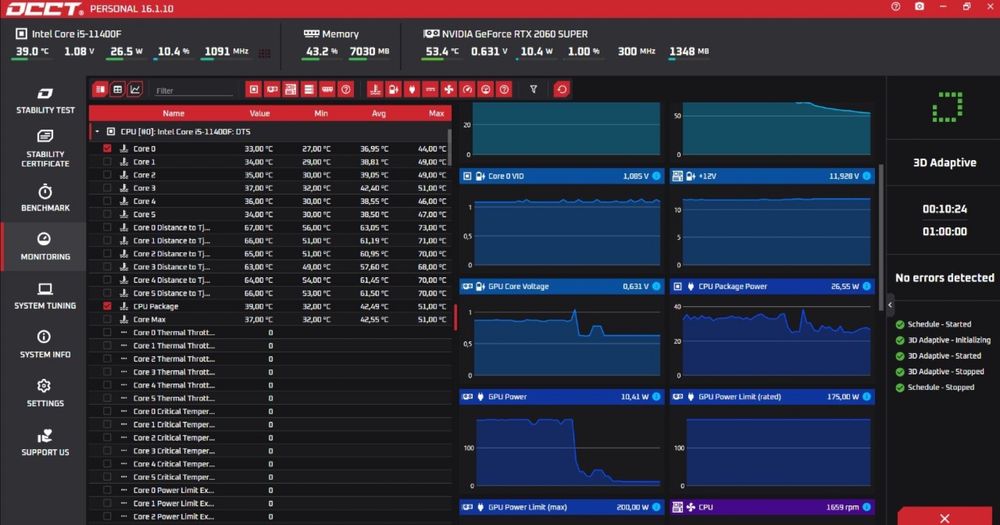
Task: Reset min/max values with refresh icon
Action: (562, 90)
